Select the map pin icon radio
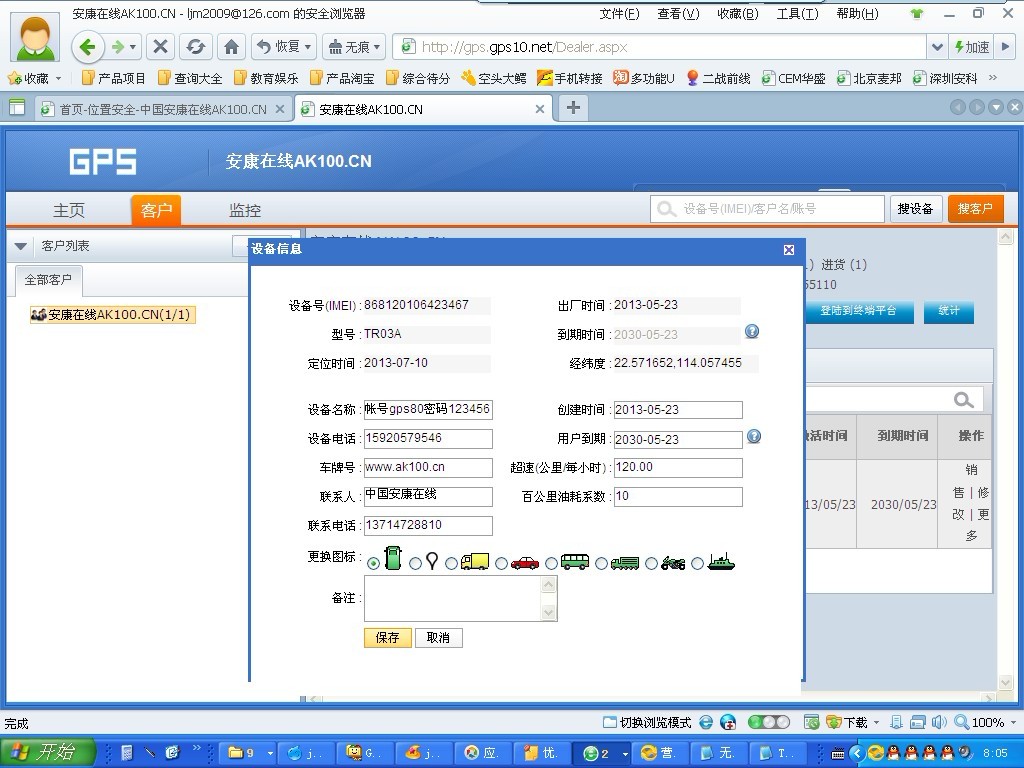Image resolution: width=1024 pixels, height=768 pixels. pyautogui.click(x=415, y=563)
